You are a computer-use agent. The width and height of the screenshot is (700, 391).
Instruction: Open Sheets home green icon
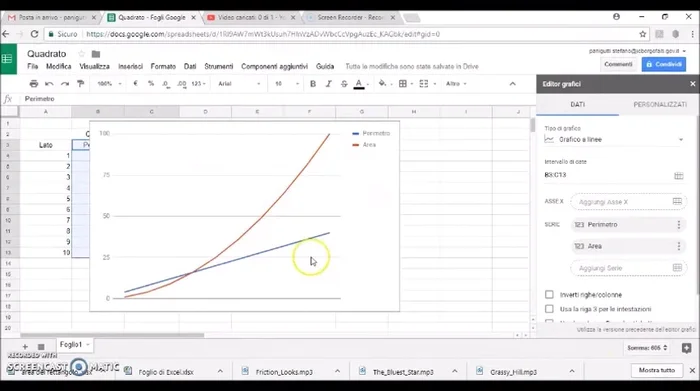click(8, 58)
